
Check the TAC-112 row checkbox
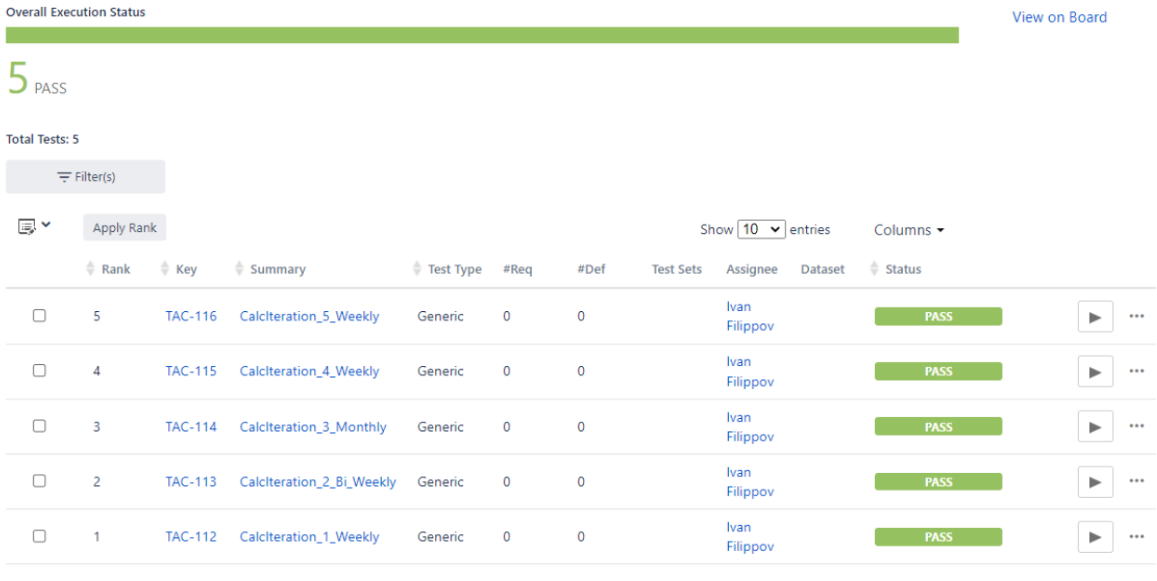click(x=39, y=536)
